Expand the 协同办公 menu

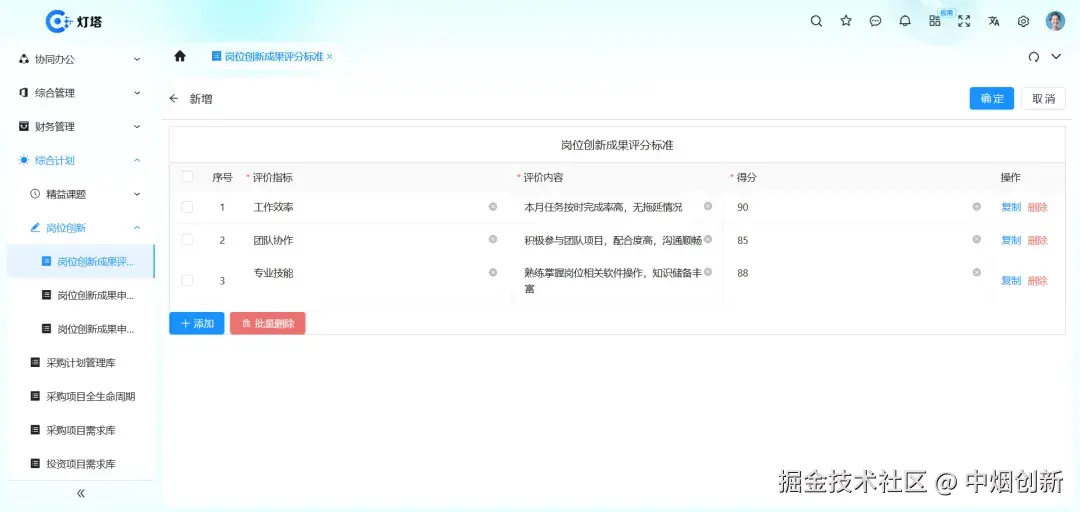coord(80,59)
